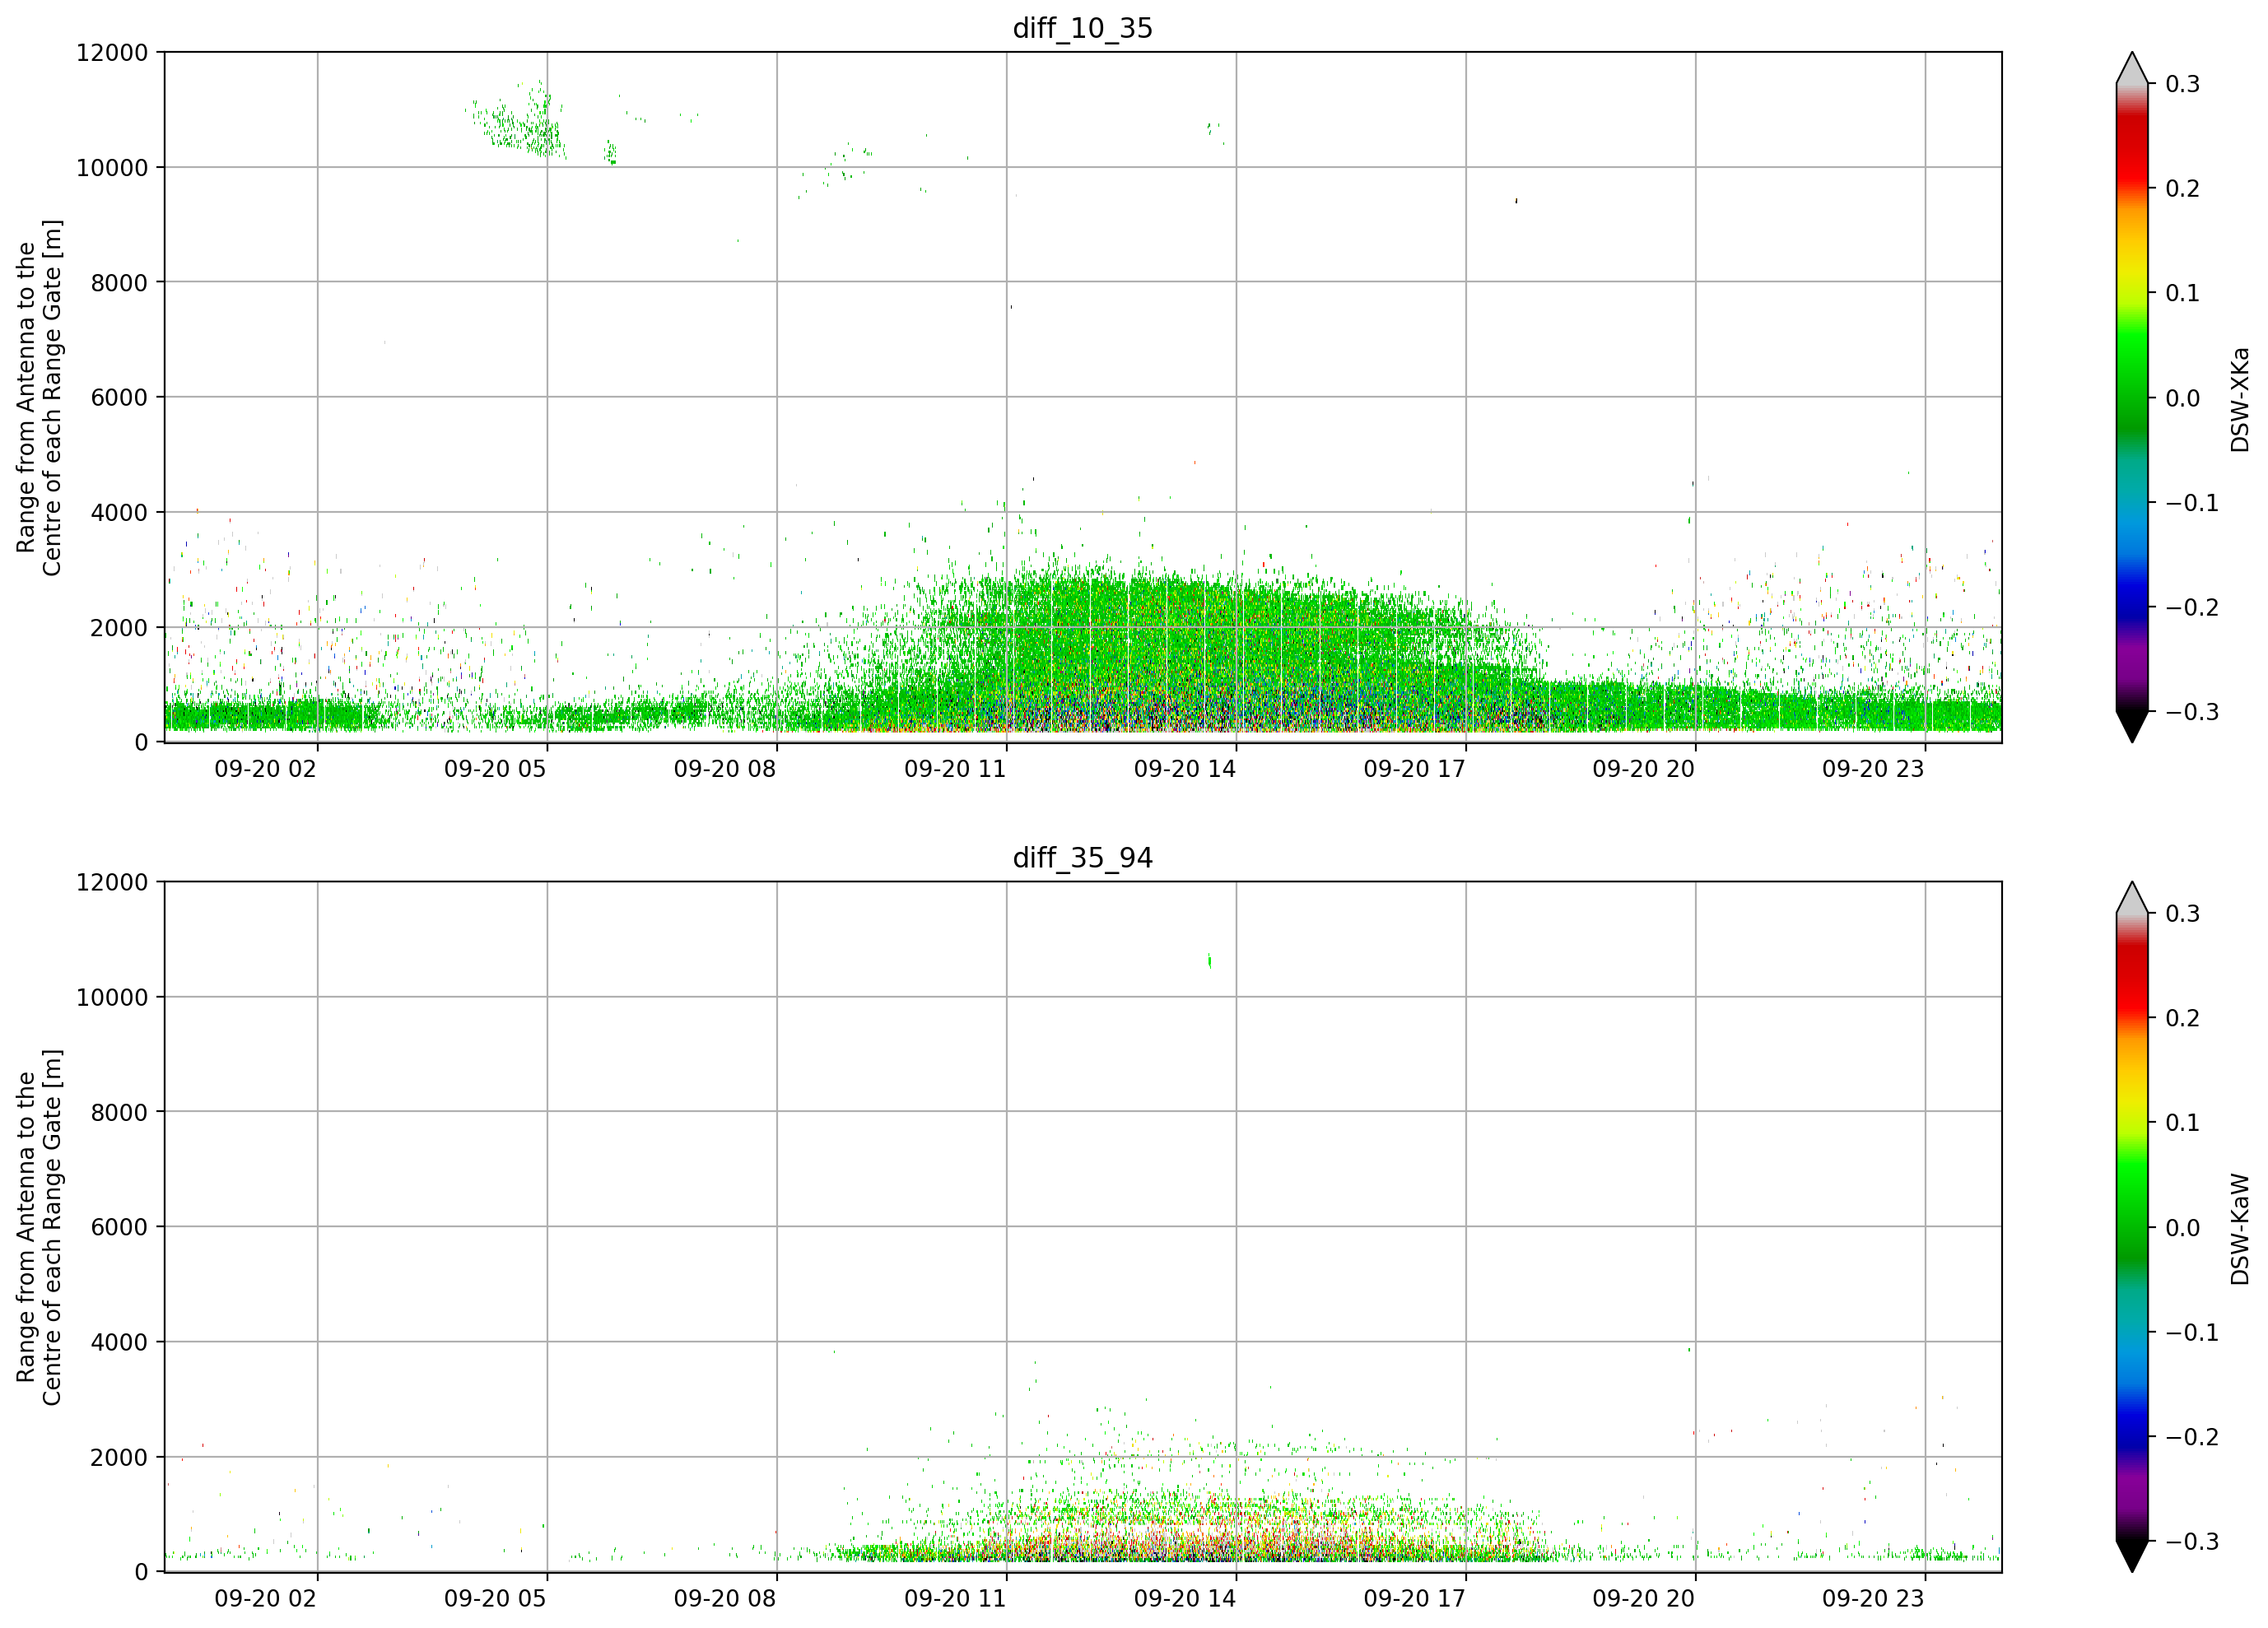
Task: Click the 0.0 tick on DSW-KaW colorbar
Action: [2183, 1228]
